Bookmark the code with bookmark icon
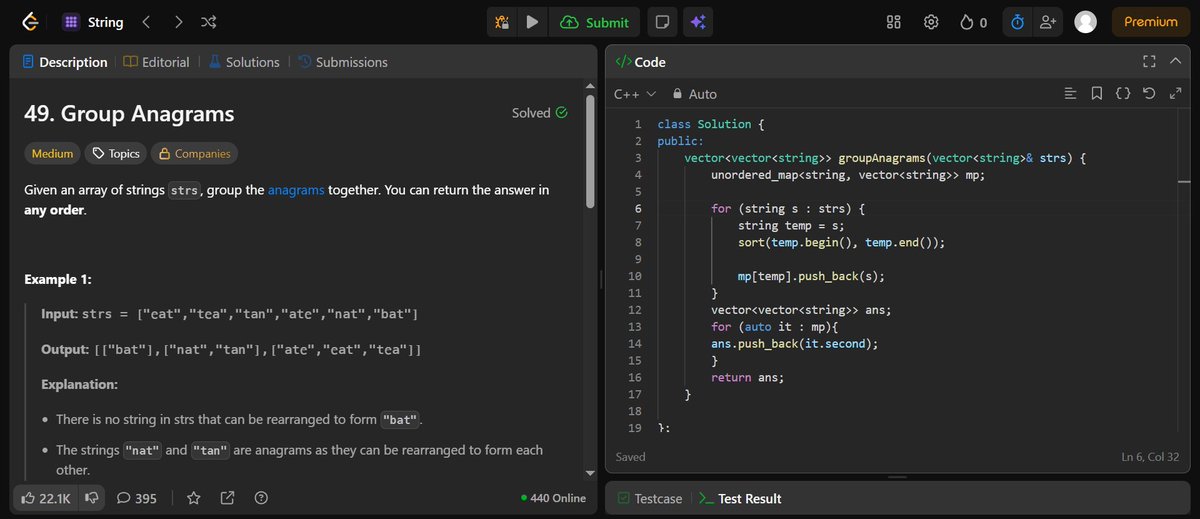Image resolution: width=1200 pixels, height=519 pixels. (1096, 94)
